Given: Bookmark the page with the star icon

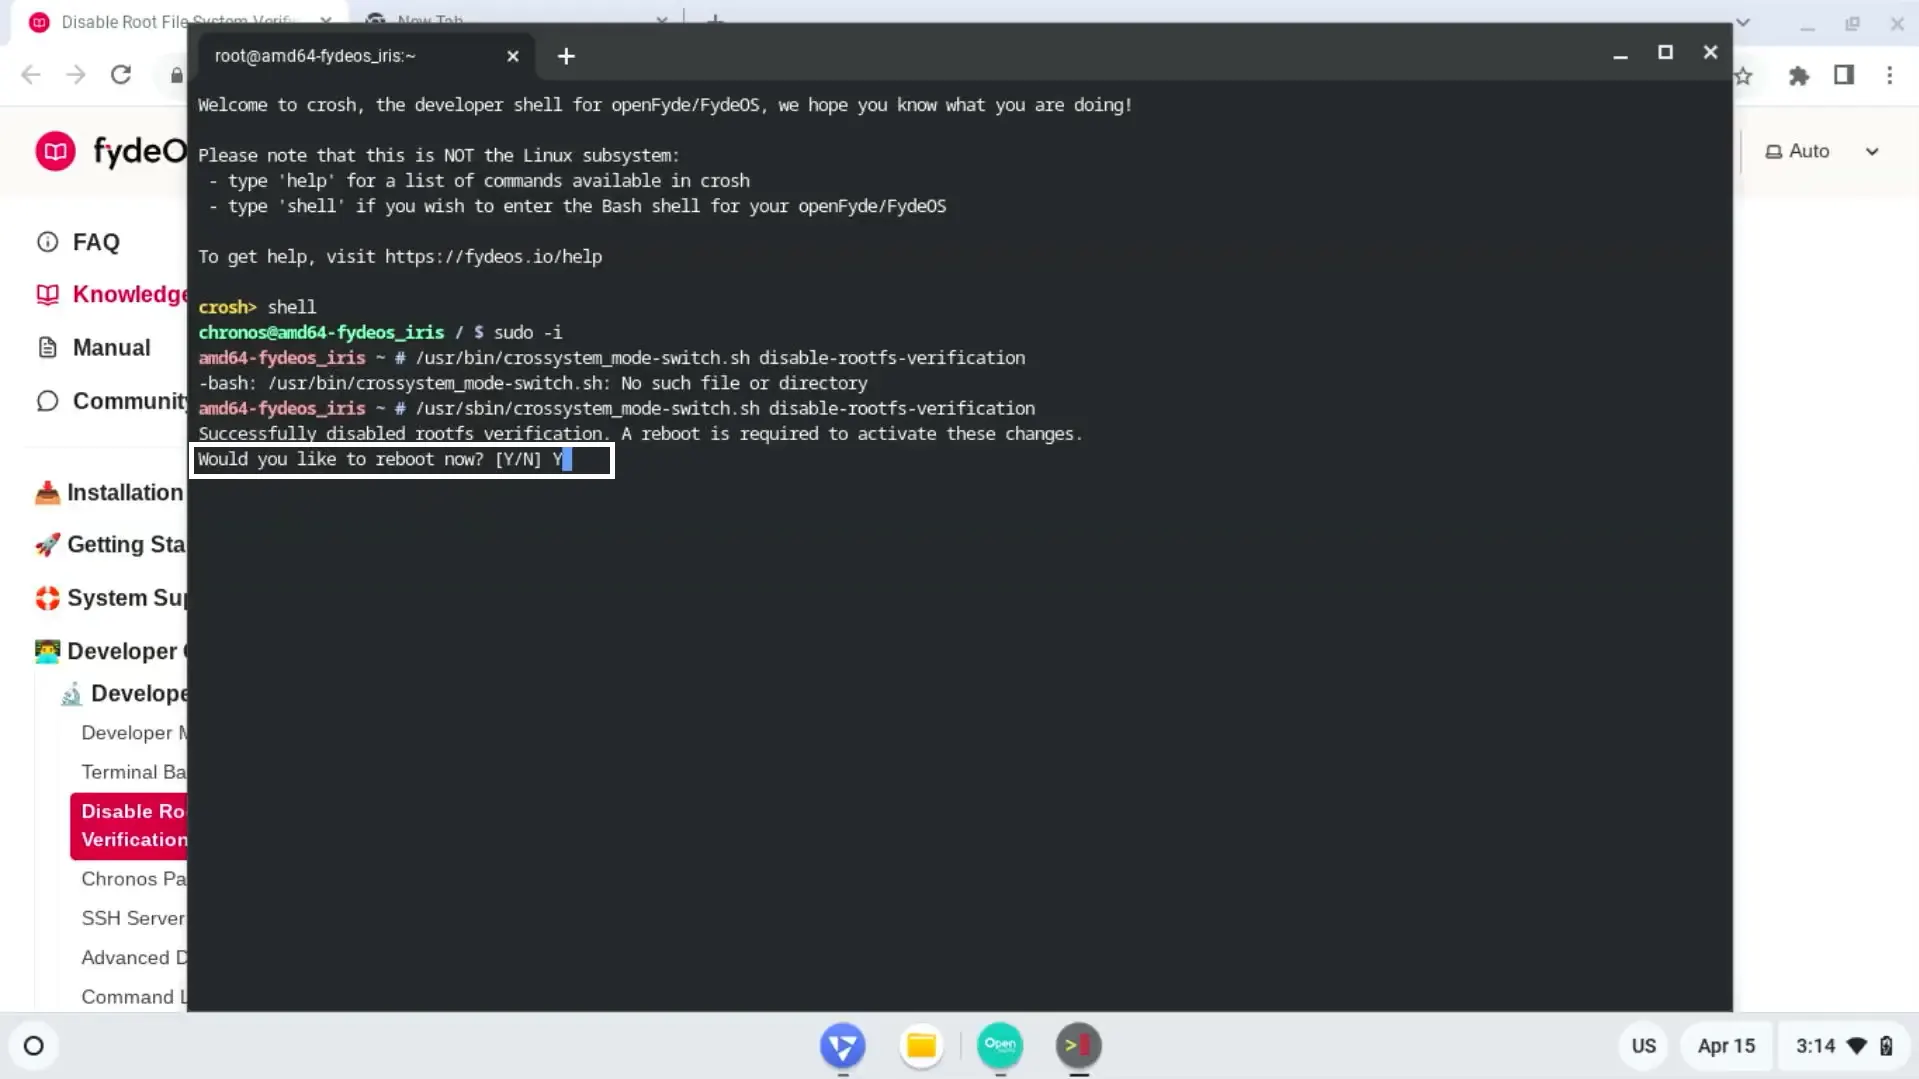Looking at the screenshot, I should [x=1743, y=75].
